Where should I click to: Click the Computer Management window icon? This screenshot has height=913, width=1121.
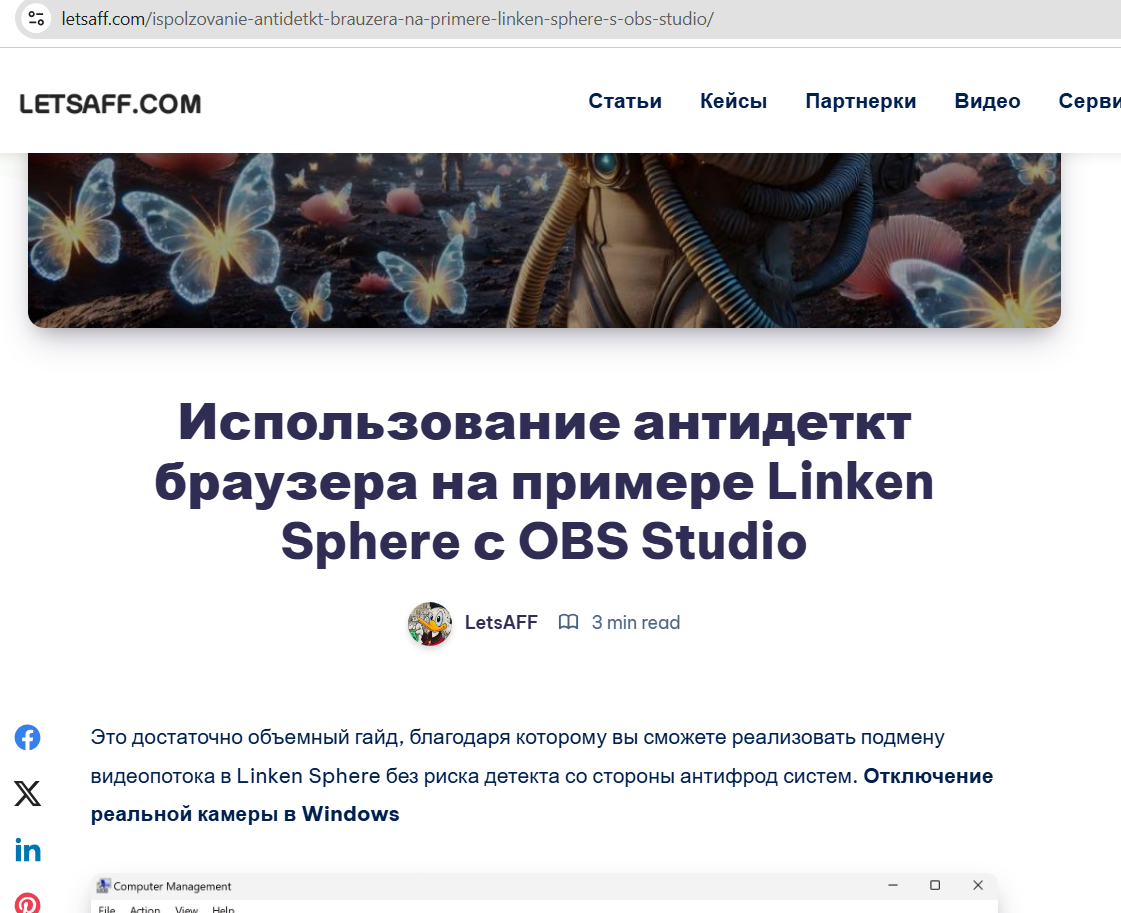click(x=104, y=886)
